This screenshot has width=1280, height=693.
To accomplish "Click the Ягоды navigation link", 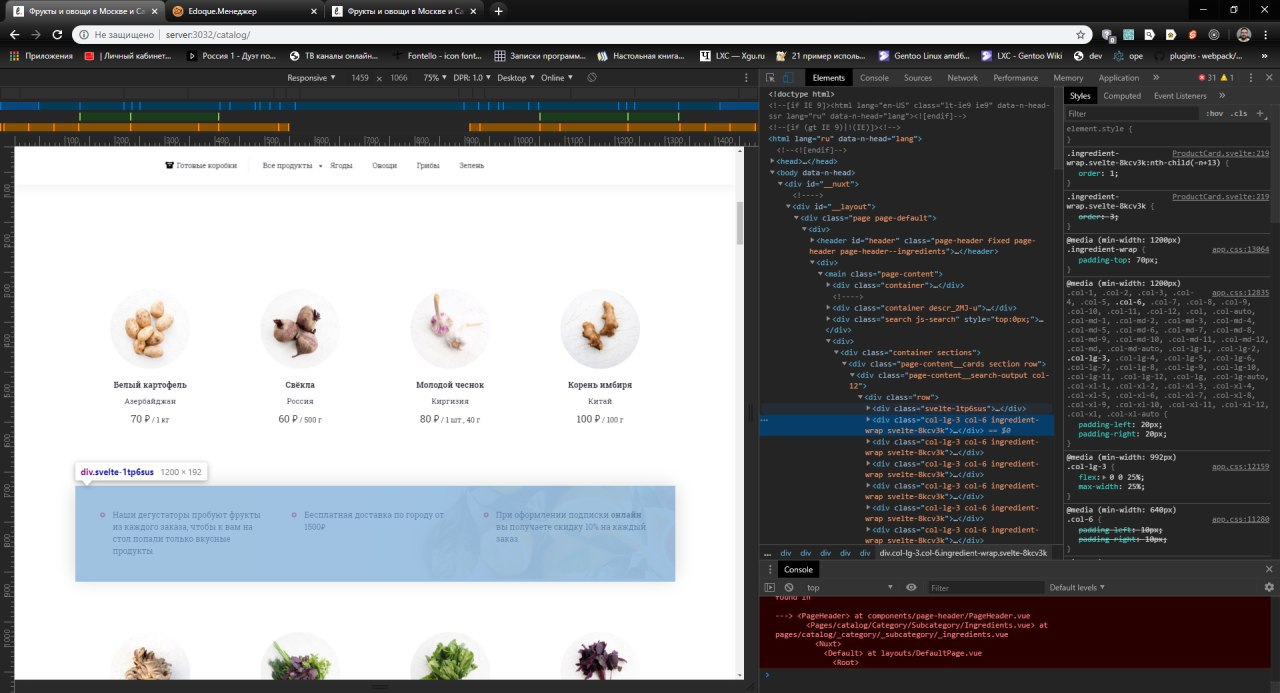I will coord(341,165).
